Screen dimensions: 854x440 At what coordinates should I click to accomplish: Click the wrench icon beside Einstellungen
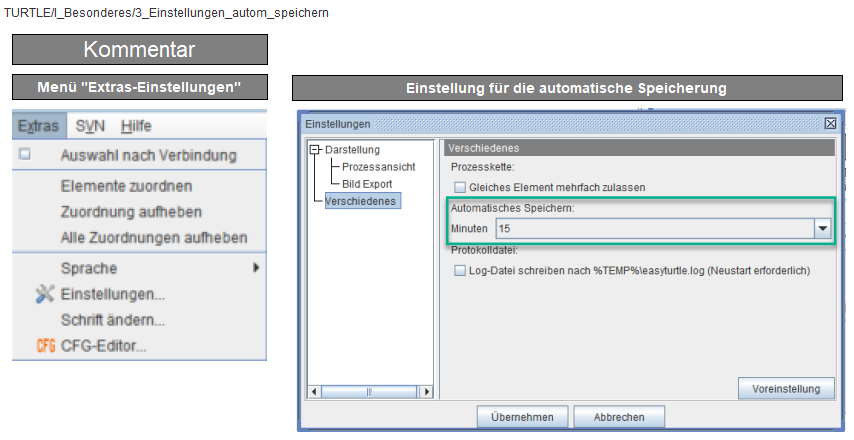click(x=44, y=295)
